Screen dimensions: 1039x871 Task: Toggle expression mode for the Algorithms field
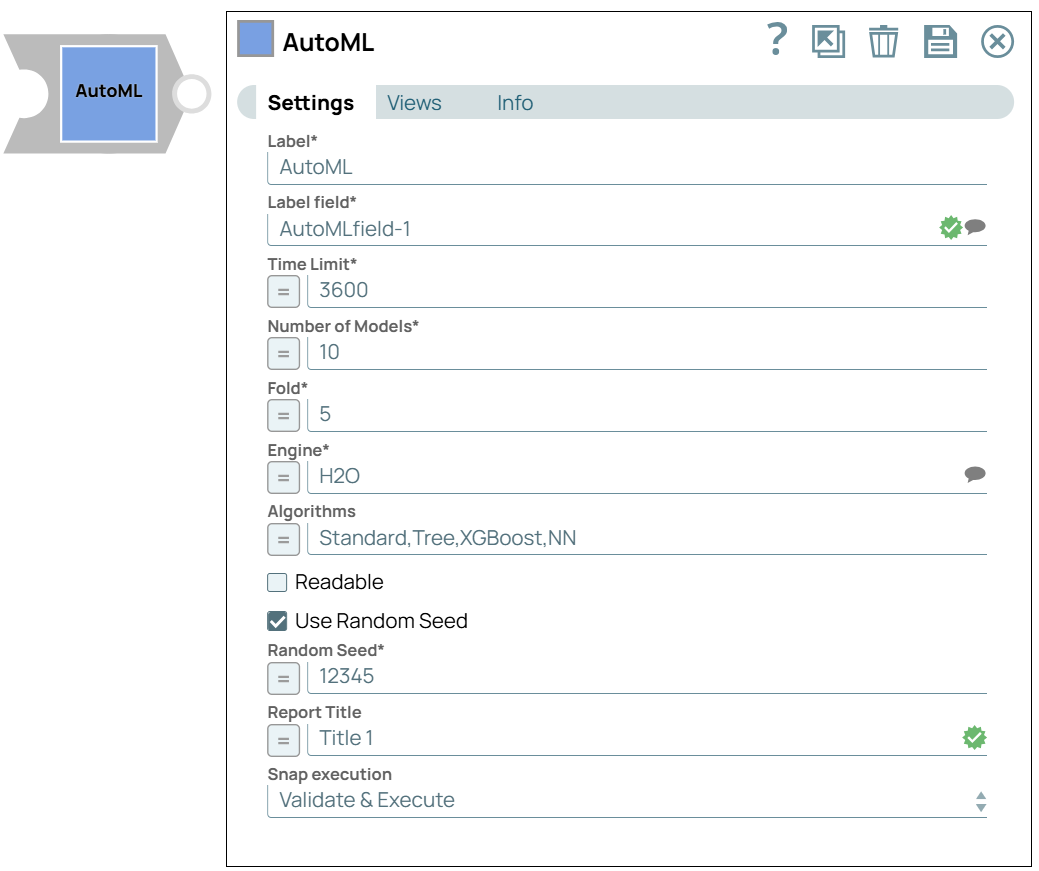tap(282, 539)
